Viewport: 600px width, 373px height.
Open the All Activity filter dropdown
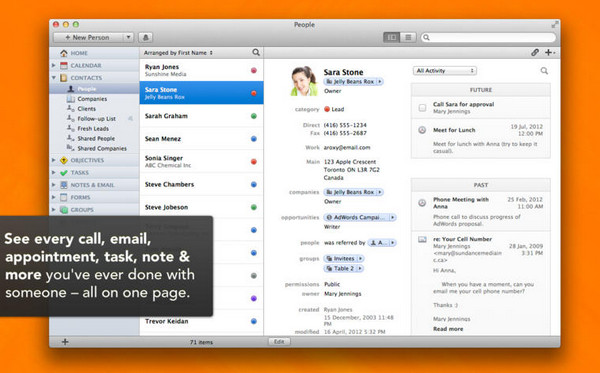(x=445, y=70)
